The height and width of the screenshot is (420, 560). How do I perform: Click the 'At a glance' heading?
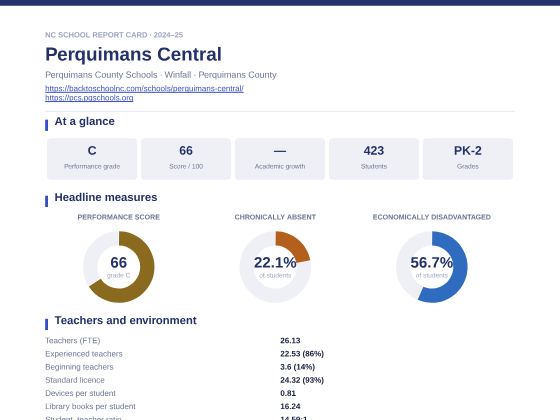coord(85,121)
